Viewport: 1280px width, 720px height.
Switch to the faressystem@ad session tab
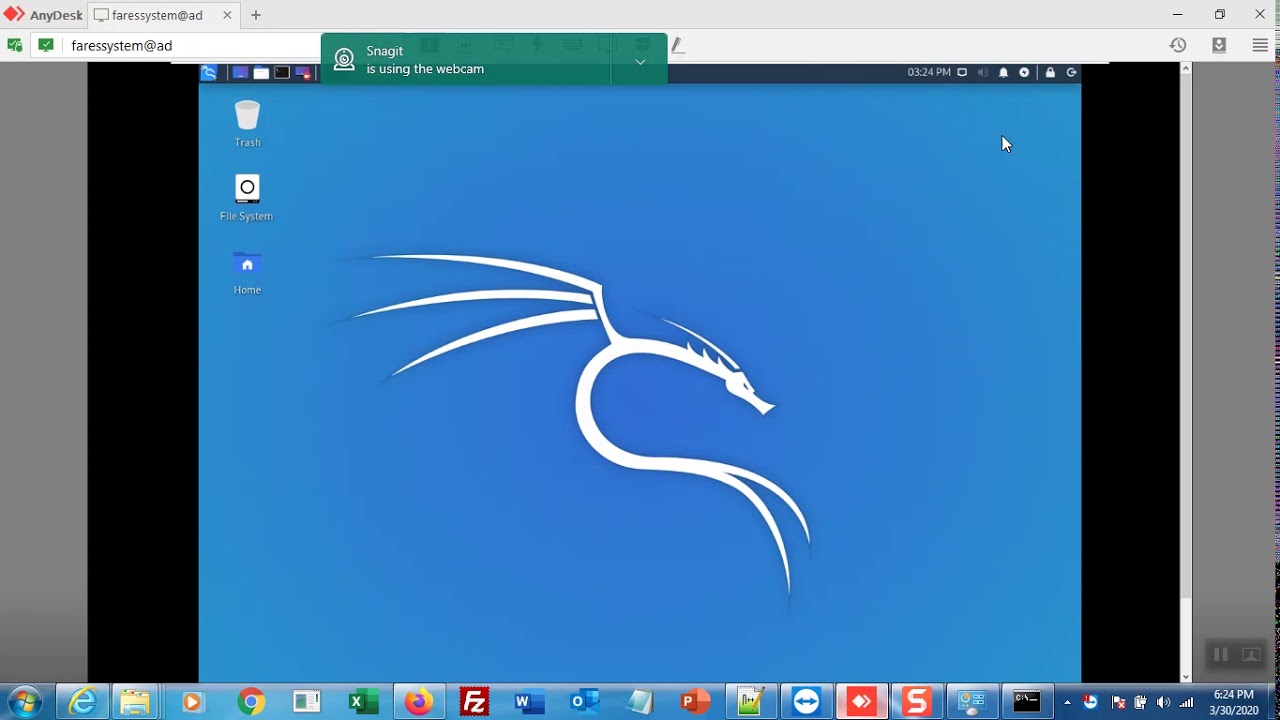coord(156,15)
